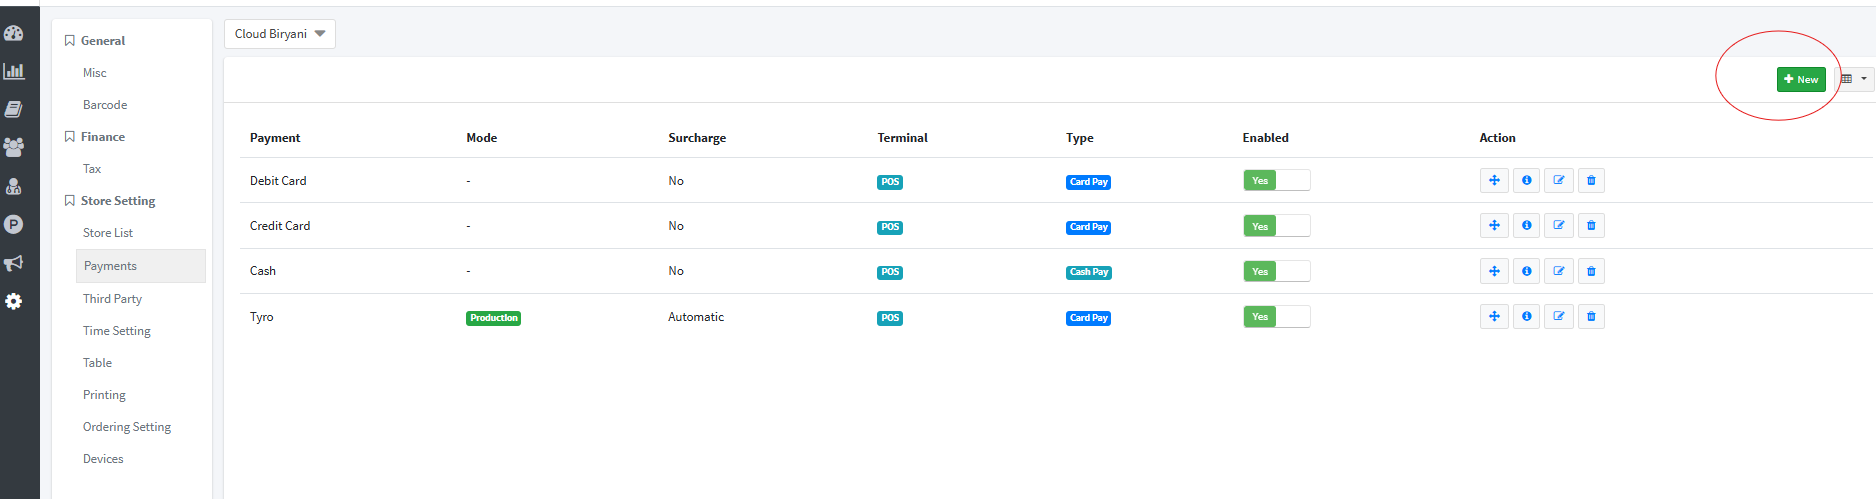
Task: Disable the Debit Card enabled toggle
Action: click(1276, 181)
